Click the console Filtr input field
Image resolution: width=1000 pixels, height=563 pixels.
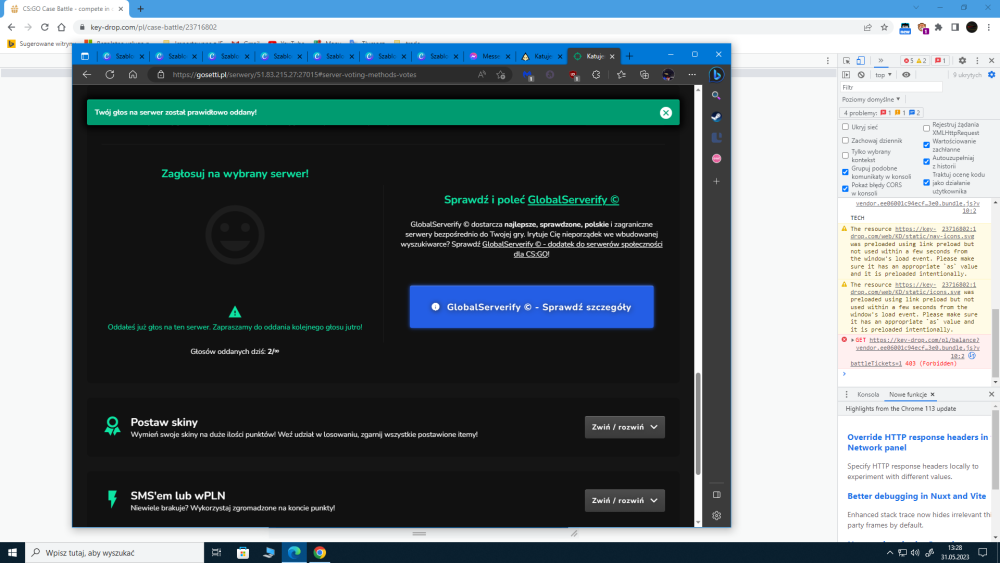(891, 87)
